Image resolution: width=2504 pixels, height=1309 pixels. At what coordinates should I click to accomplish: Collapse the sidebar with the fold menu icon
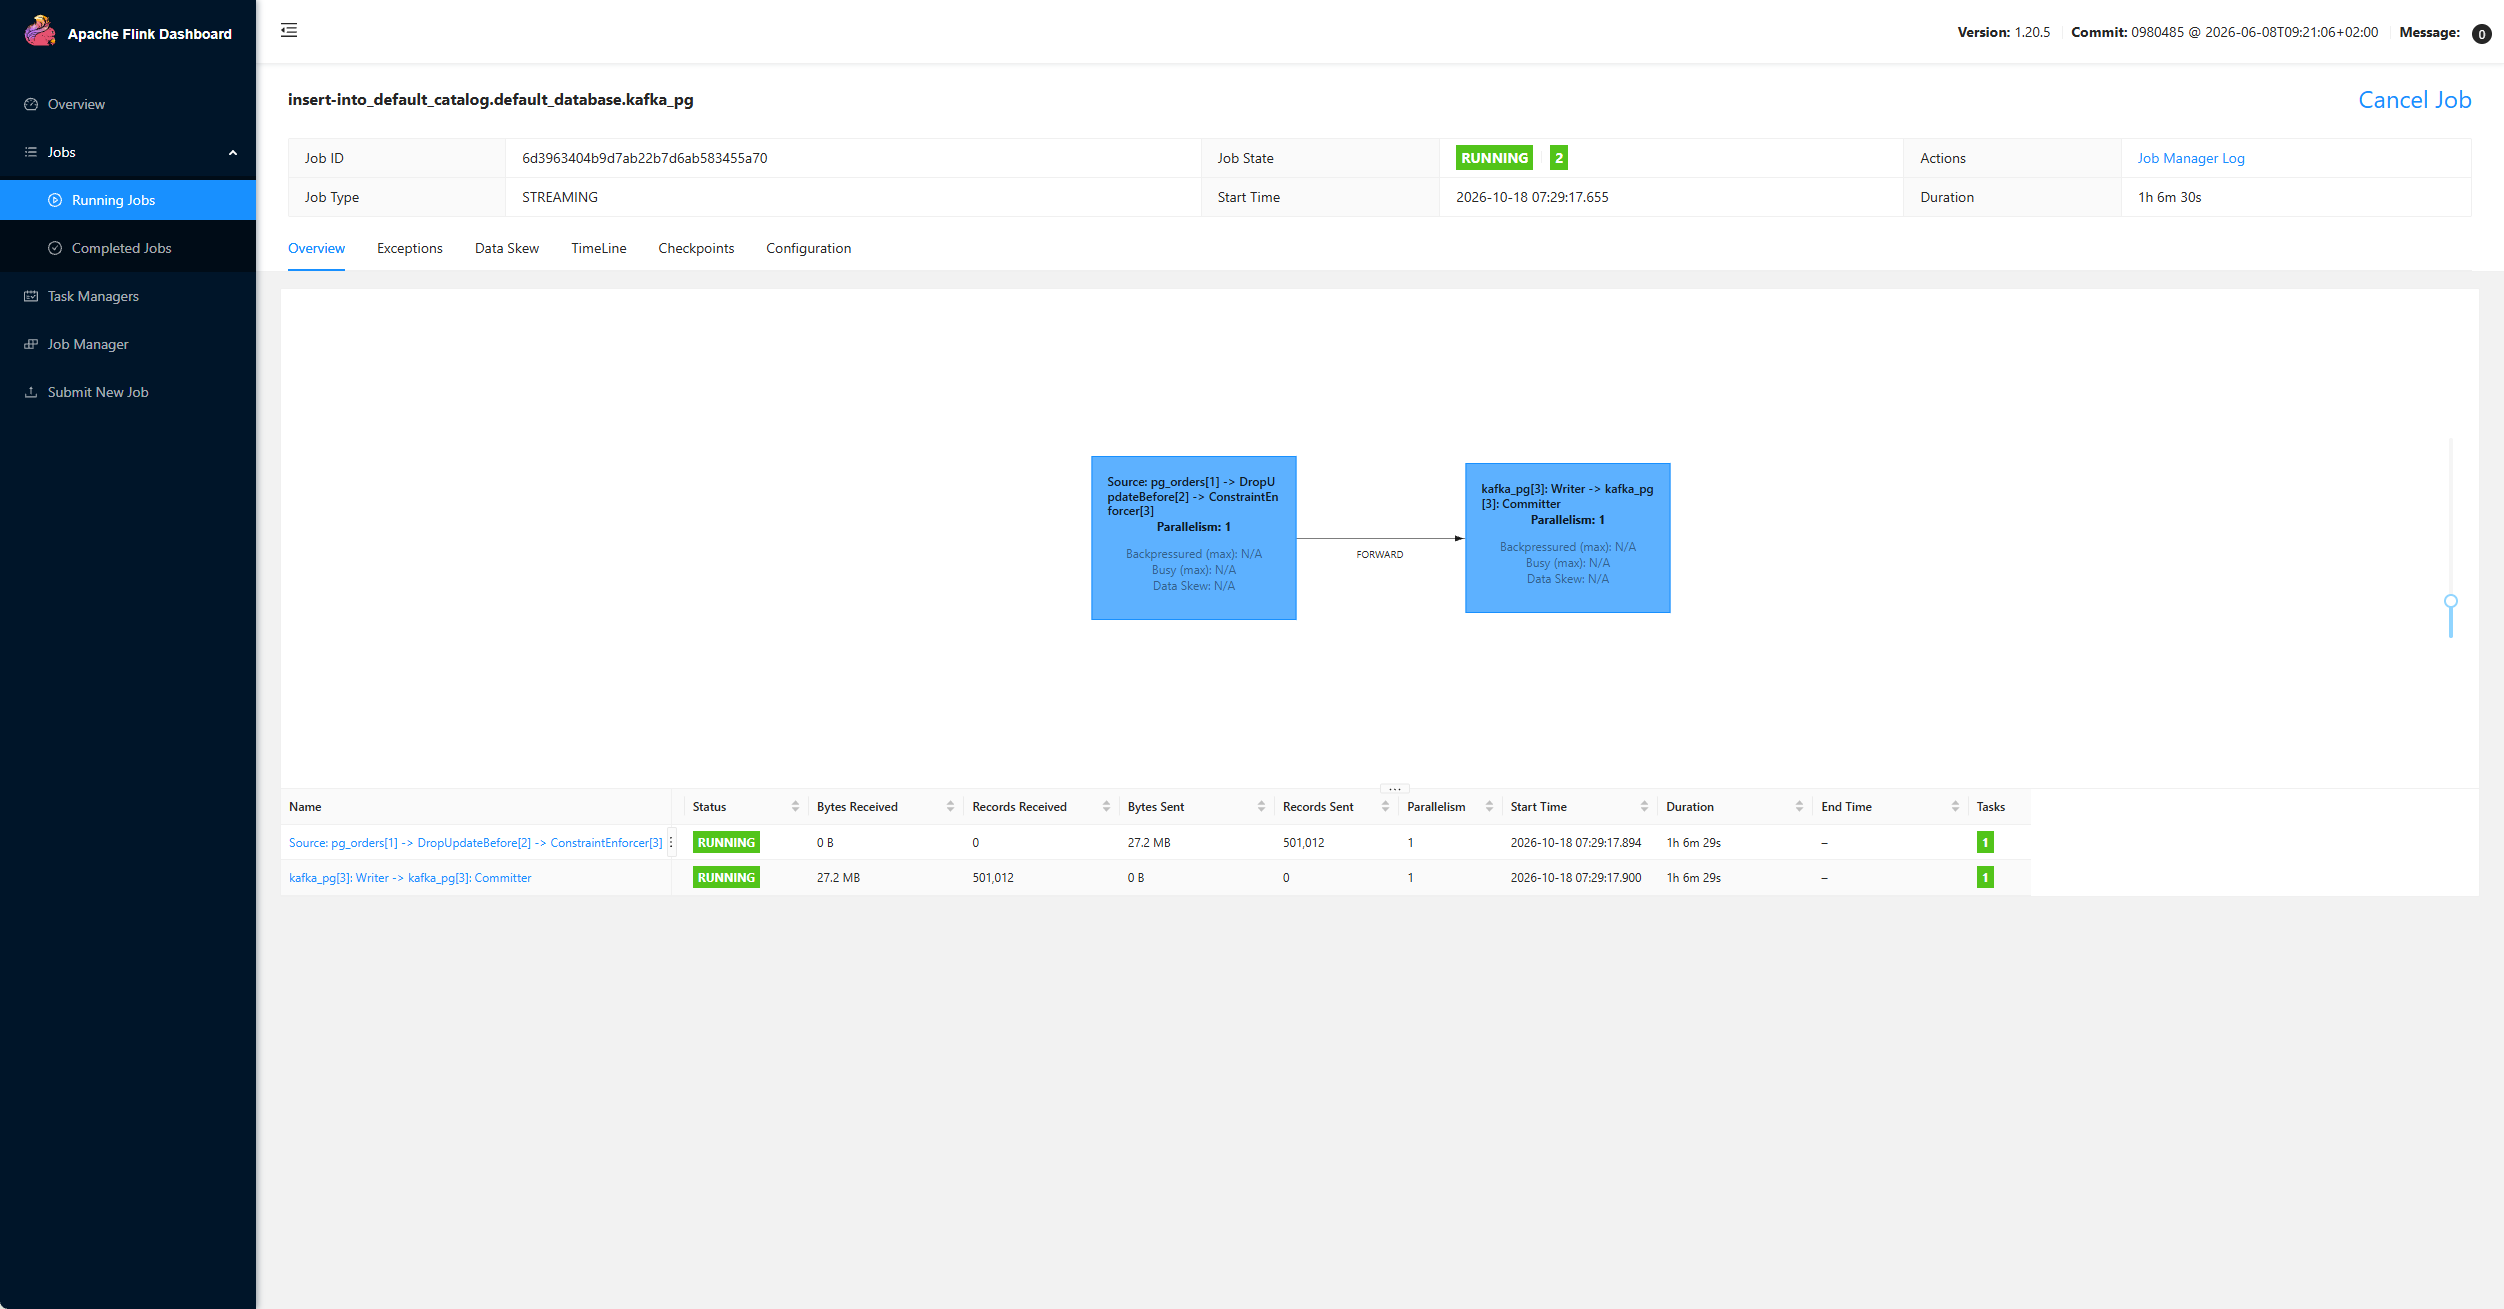coord(289,30)
